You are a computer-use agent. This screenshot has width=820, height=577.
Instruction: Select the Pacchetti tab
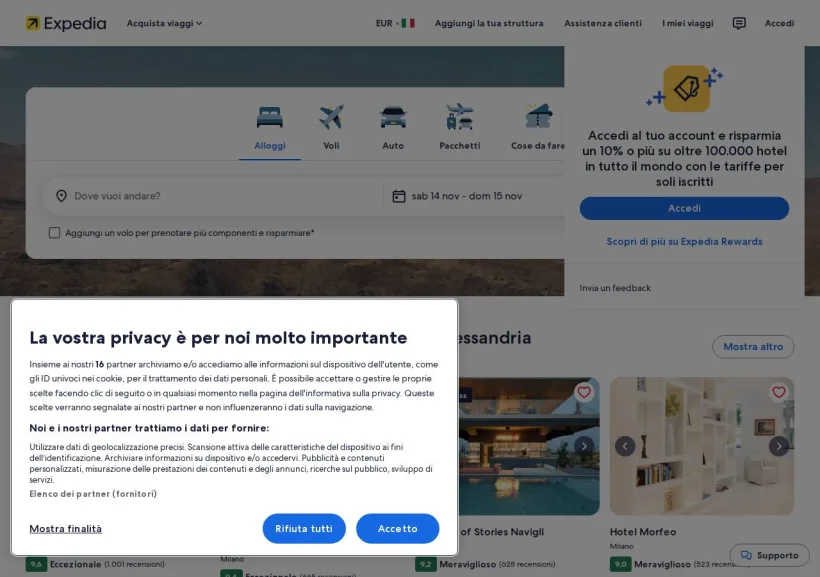pos(459,129)
